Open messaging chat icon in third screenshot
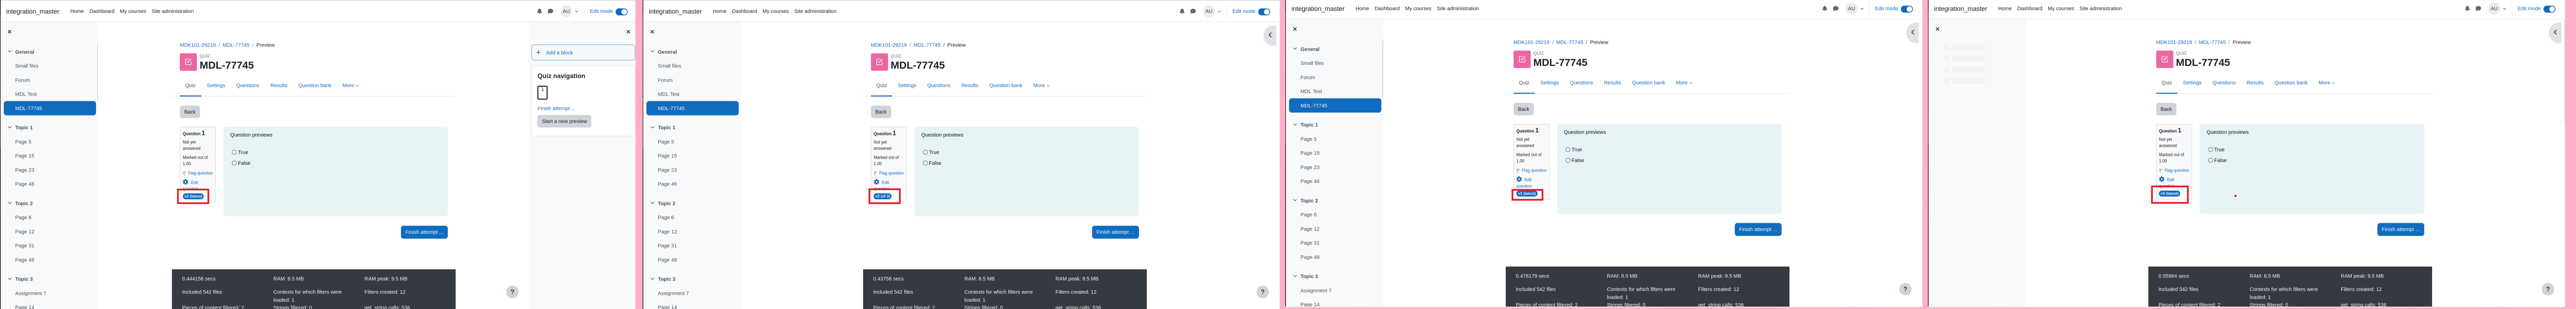Image resolution: width=2576 pixels, height=309 pixels. (1836, 8)
